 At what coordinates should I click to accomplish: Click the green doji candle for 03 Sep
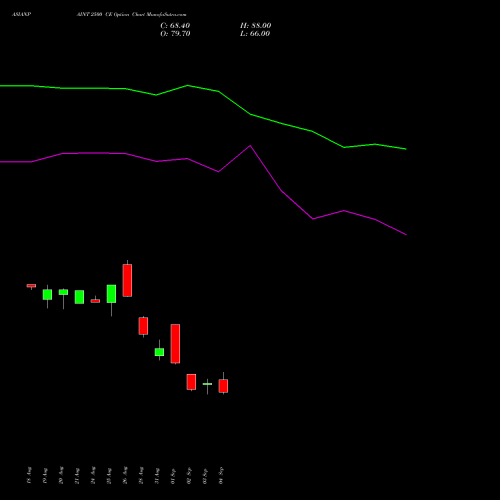pos(207,384)
